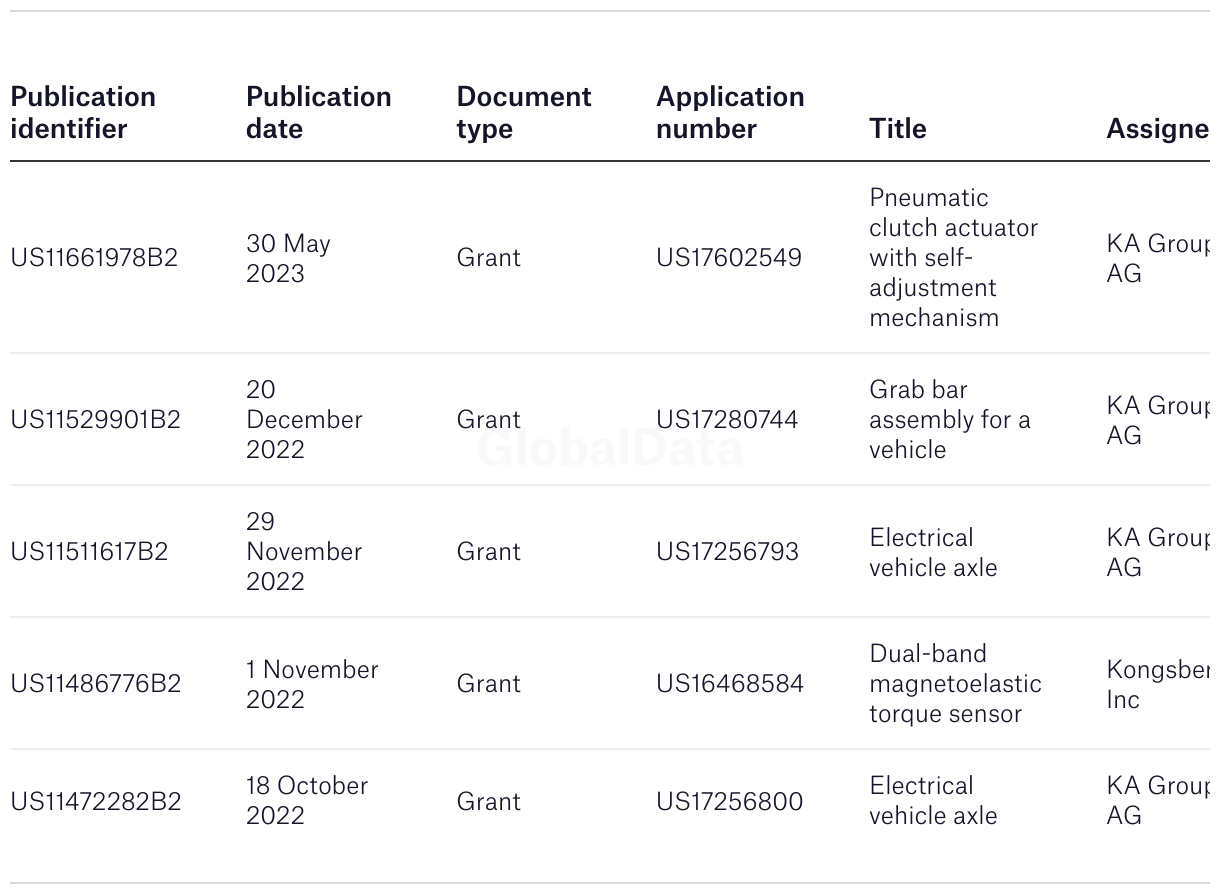Image resolution: width=1220 pixels, height=894 pixels.
Task: Select application number US17280744
Action: [x=727, y=419]
